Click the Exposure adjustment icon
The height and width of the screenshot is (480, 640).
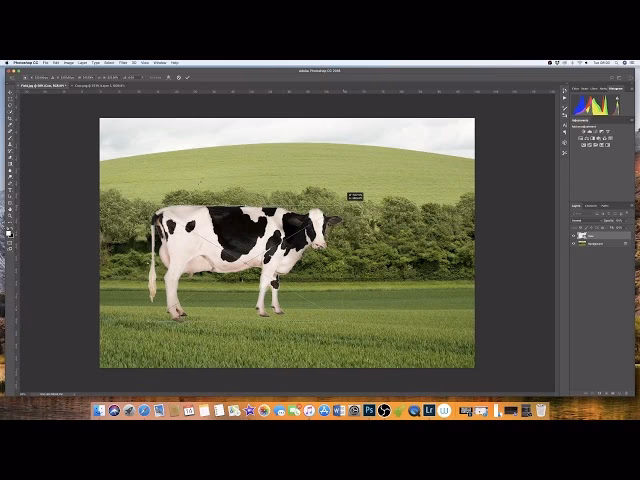(601, 131)
